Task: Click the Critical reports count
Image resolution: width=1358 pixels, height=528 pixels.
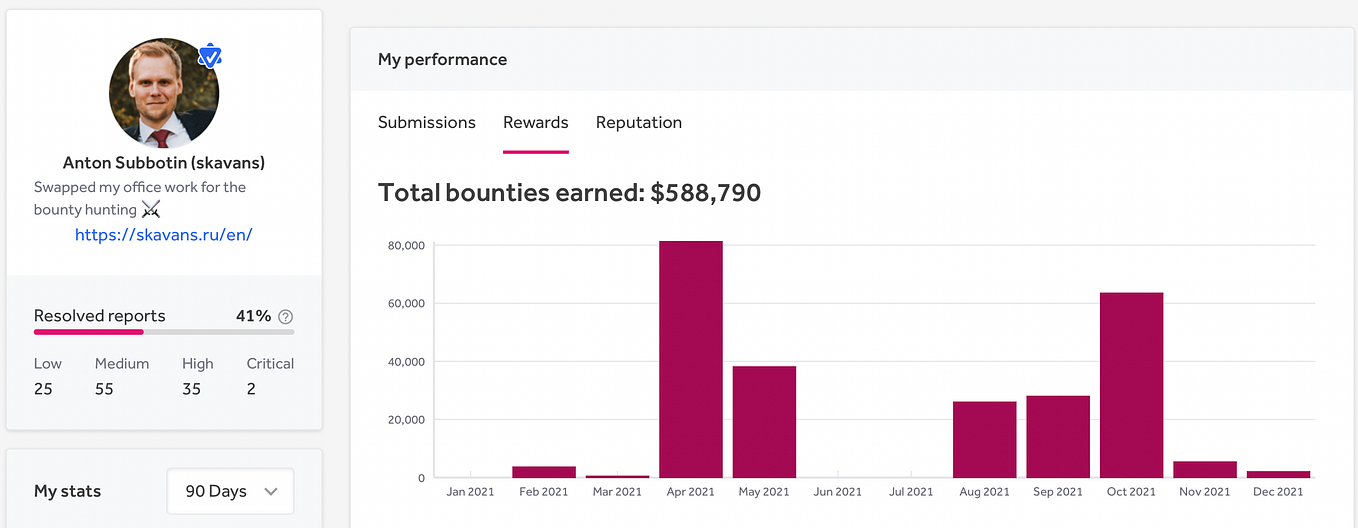Action: [x=251, y=389]
